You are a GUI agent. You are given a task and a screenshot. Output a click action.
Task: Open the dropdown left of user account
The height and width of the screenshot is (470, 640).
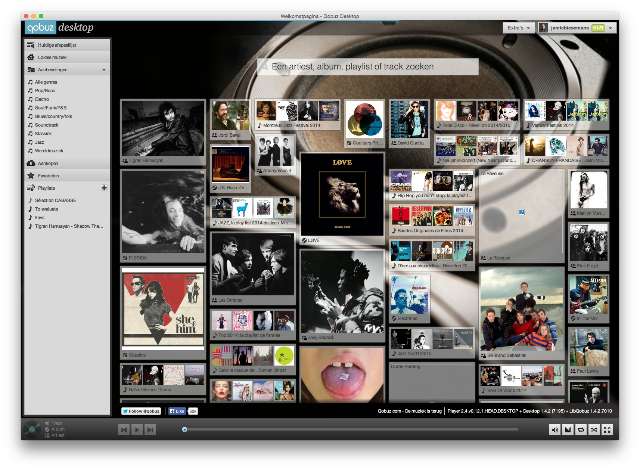(x=516, y=29)
